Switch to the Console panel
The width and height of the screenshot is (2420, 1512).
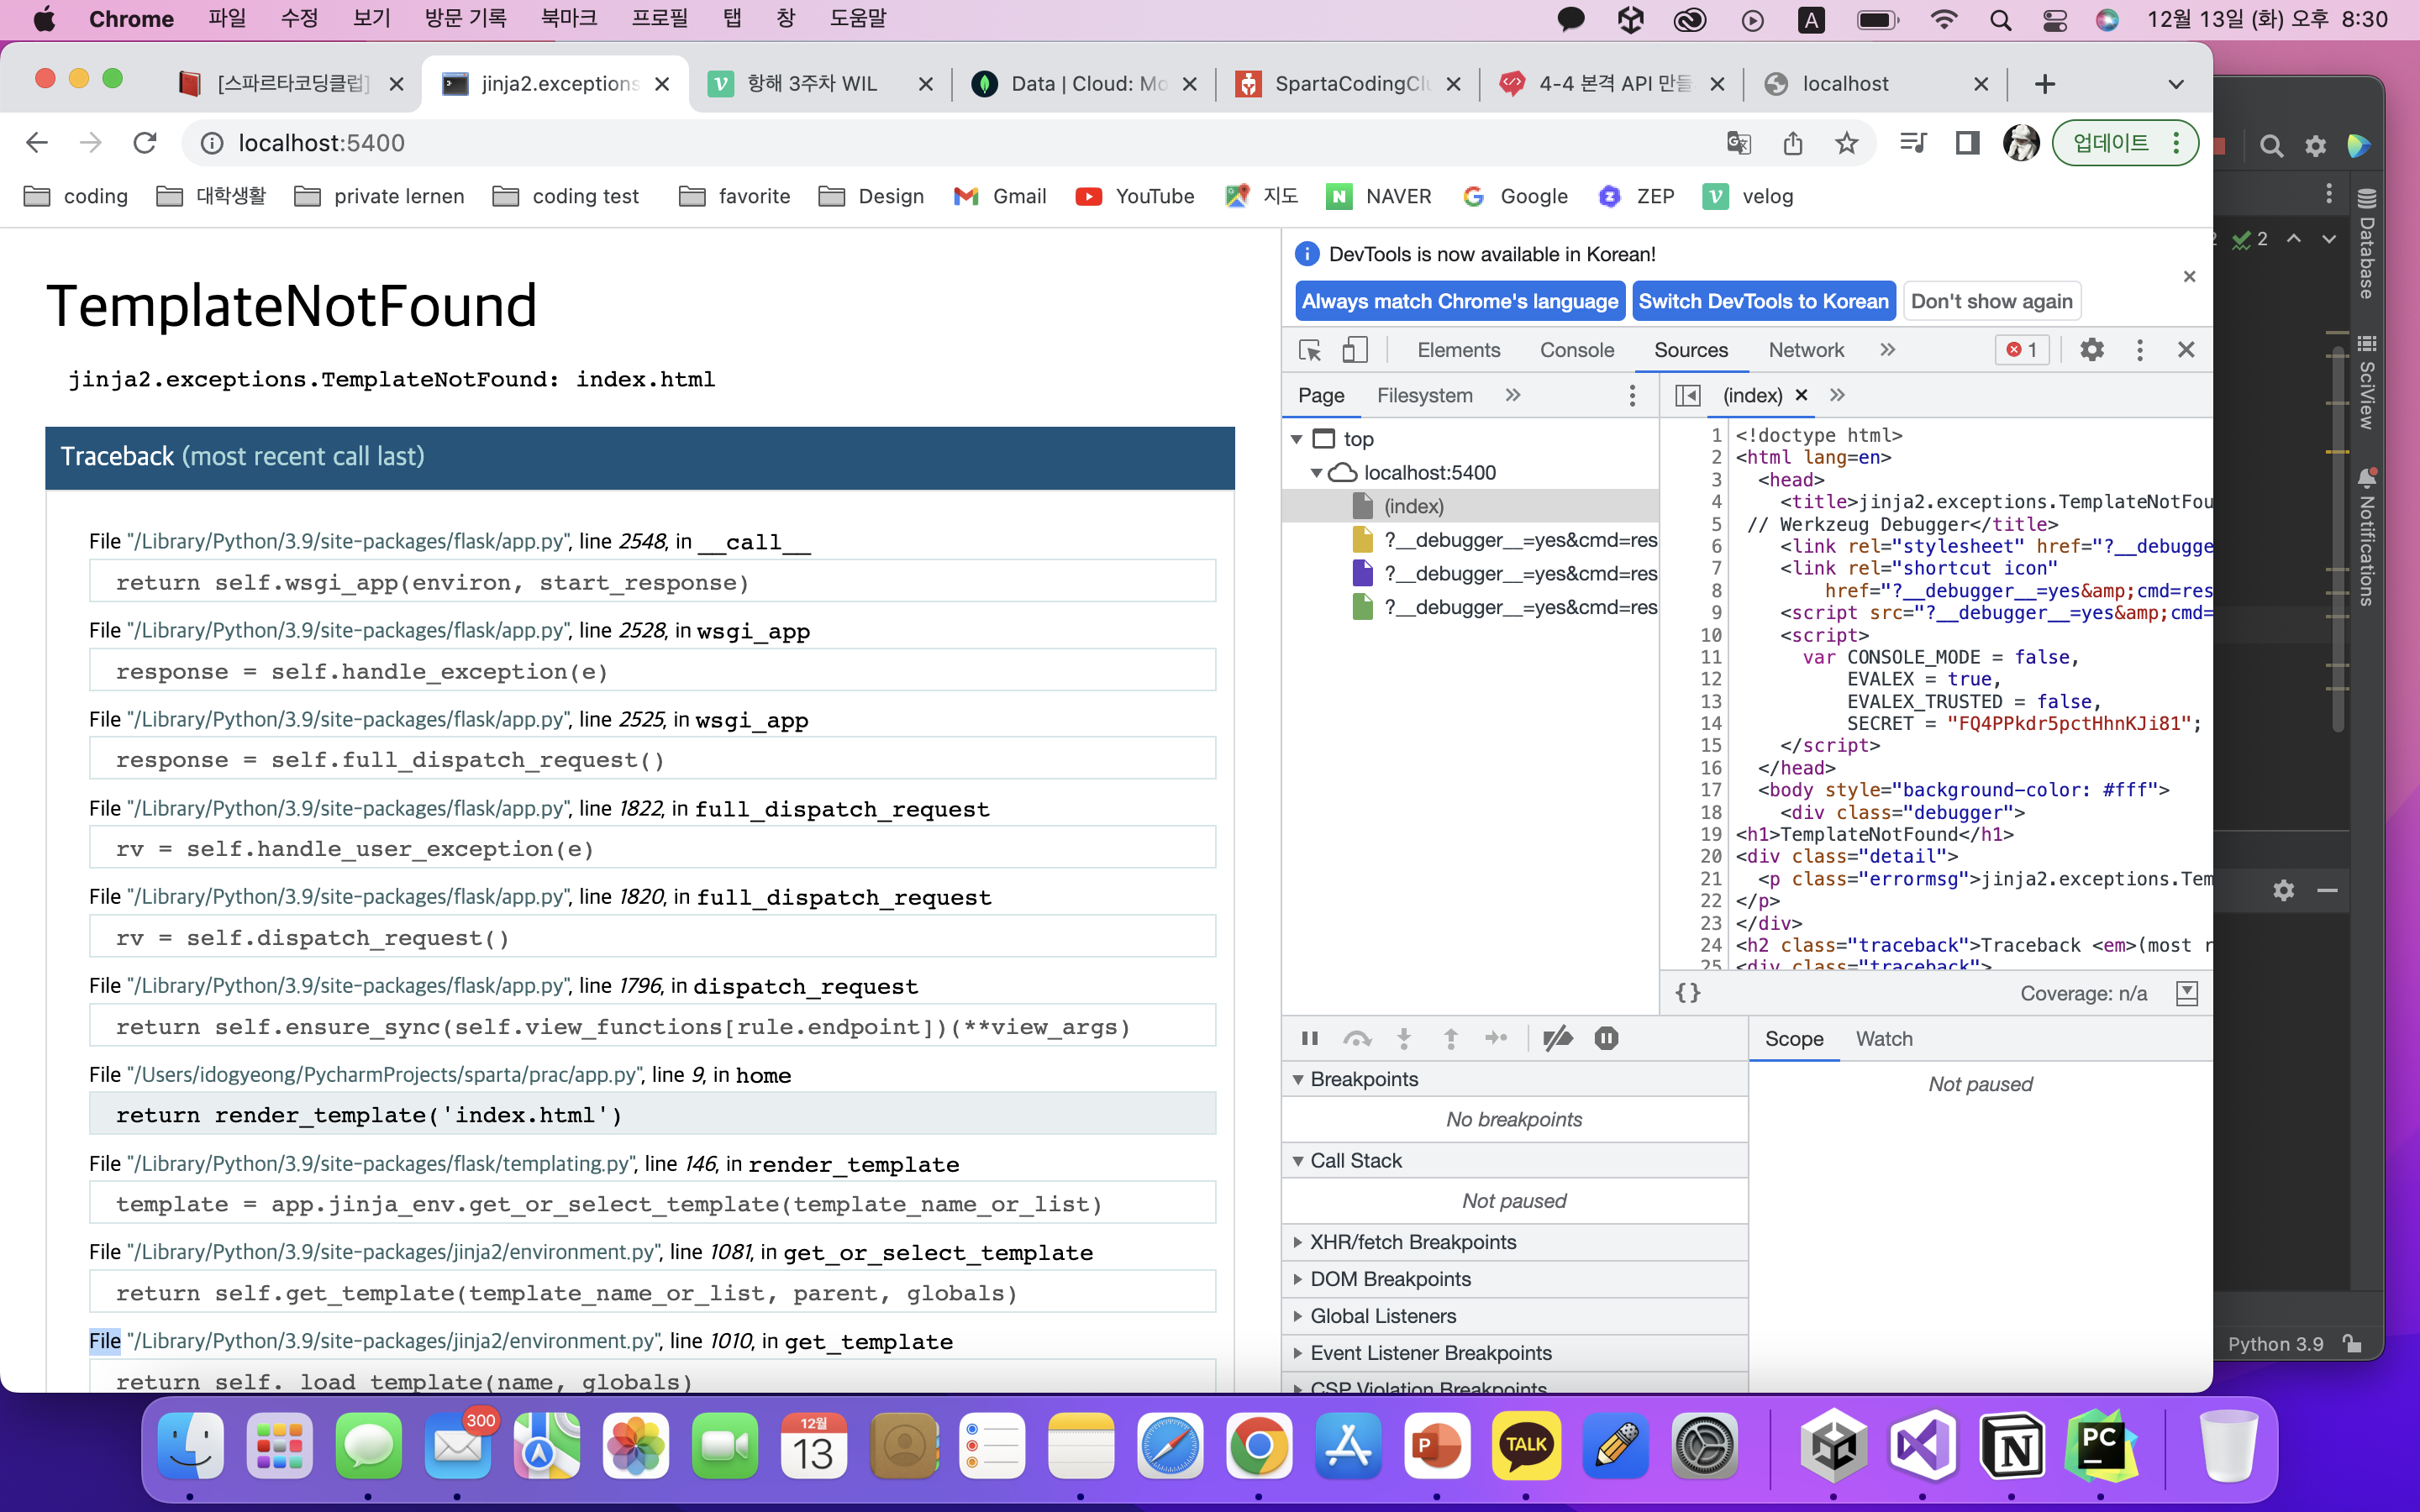(x=1577, y=350)
